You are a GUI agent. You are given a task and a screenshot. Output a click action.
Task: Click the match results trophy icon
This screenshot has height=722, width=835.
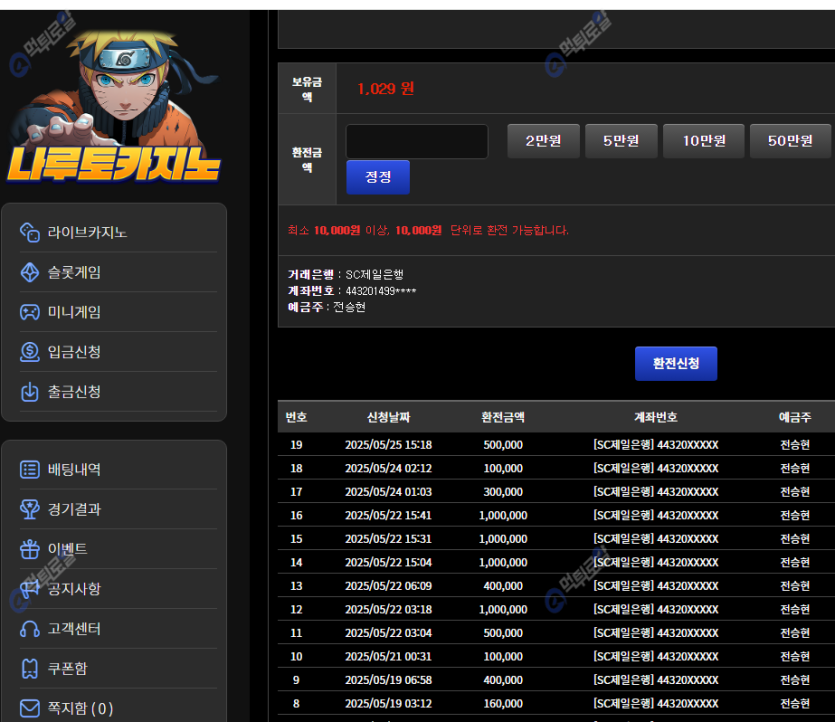[x=30, y=509]
